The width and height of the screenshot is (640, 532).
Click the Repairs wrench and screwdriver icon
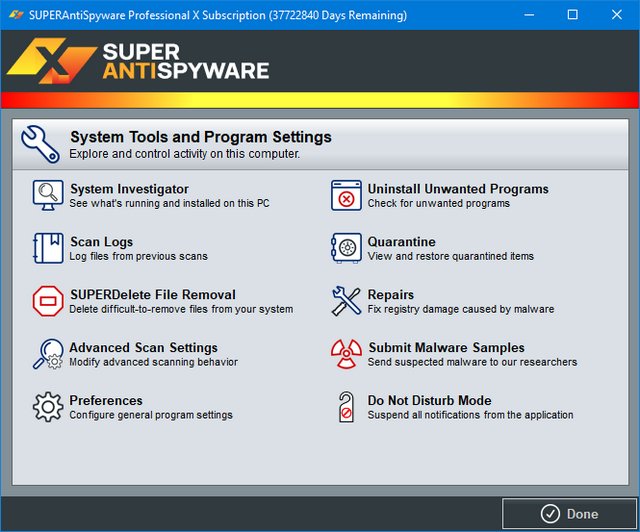click(346, 301)
